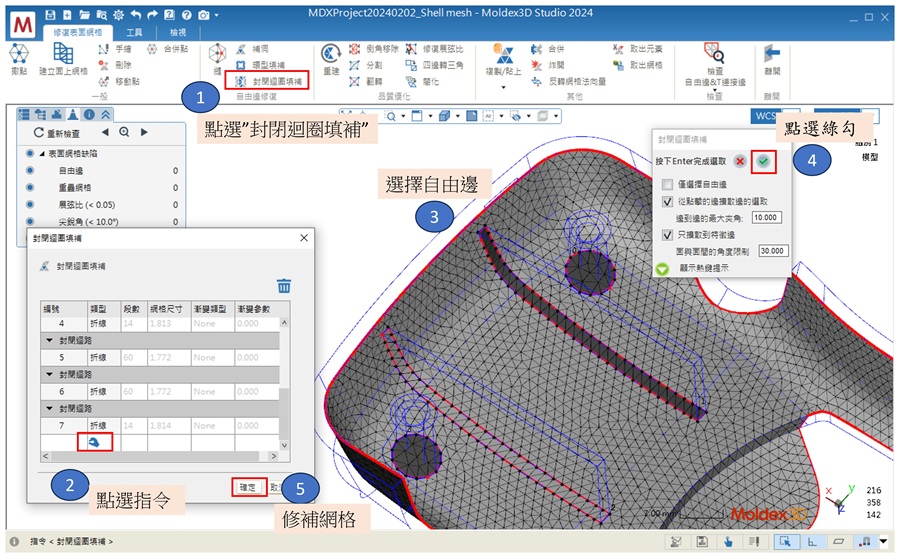Uncheck 只擴散到特徵邊 checkbox
The height and width of the screenshot is (558, 900).
click(x=667, y=234)
